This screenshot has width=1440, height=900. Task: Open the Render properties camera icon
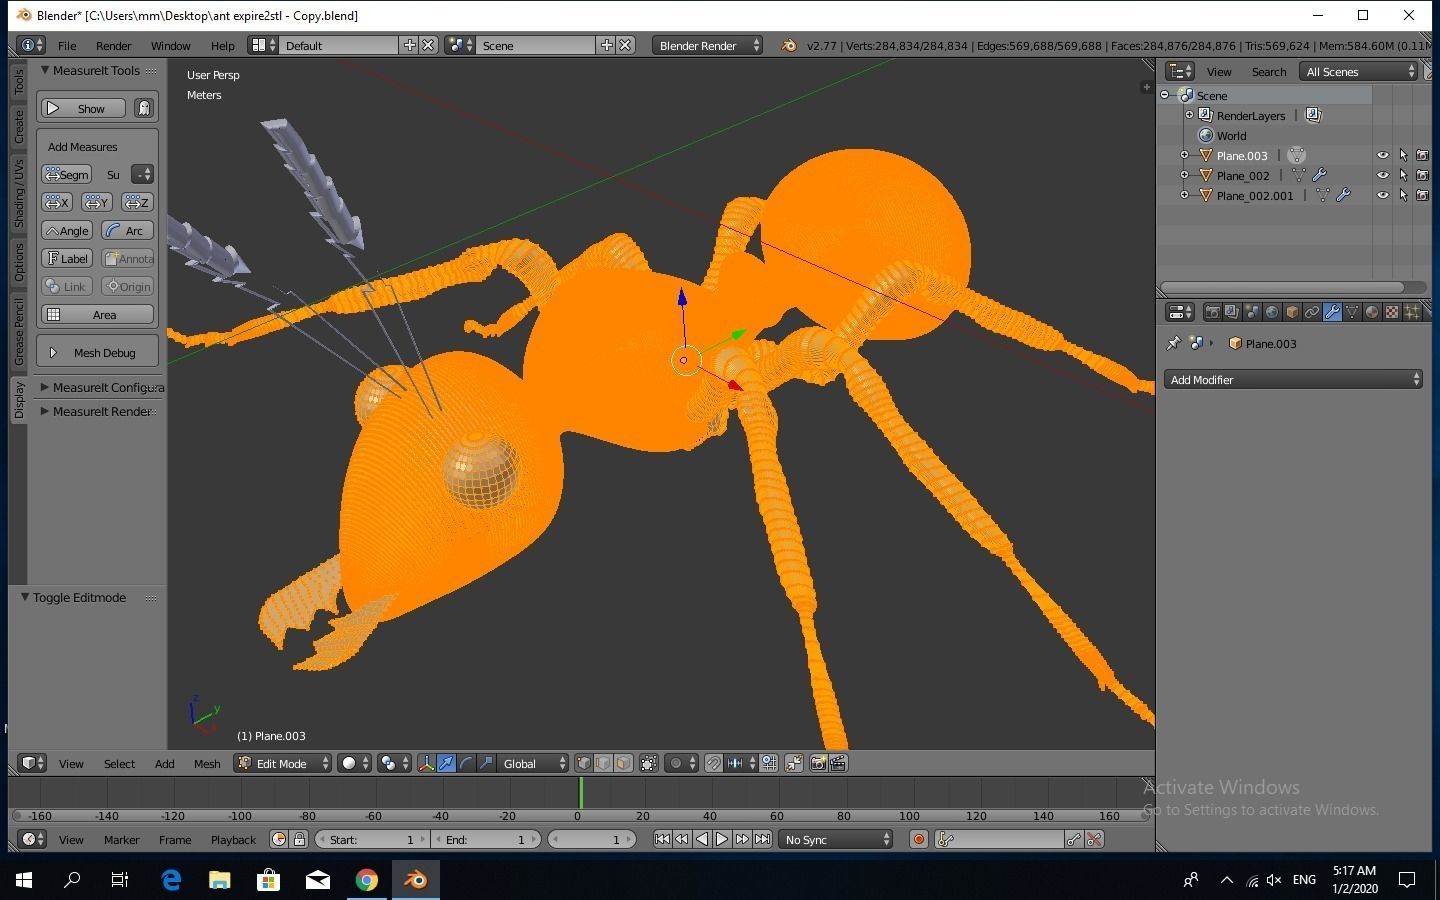1213,312
